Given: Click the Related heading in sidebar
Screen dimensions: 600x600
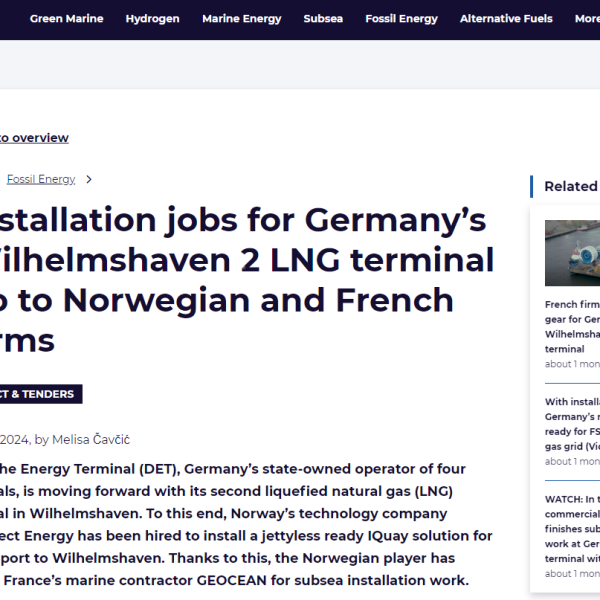Looking at the screenshot, I should tap(572, 186).
